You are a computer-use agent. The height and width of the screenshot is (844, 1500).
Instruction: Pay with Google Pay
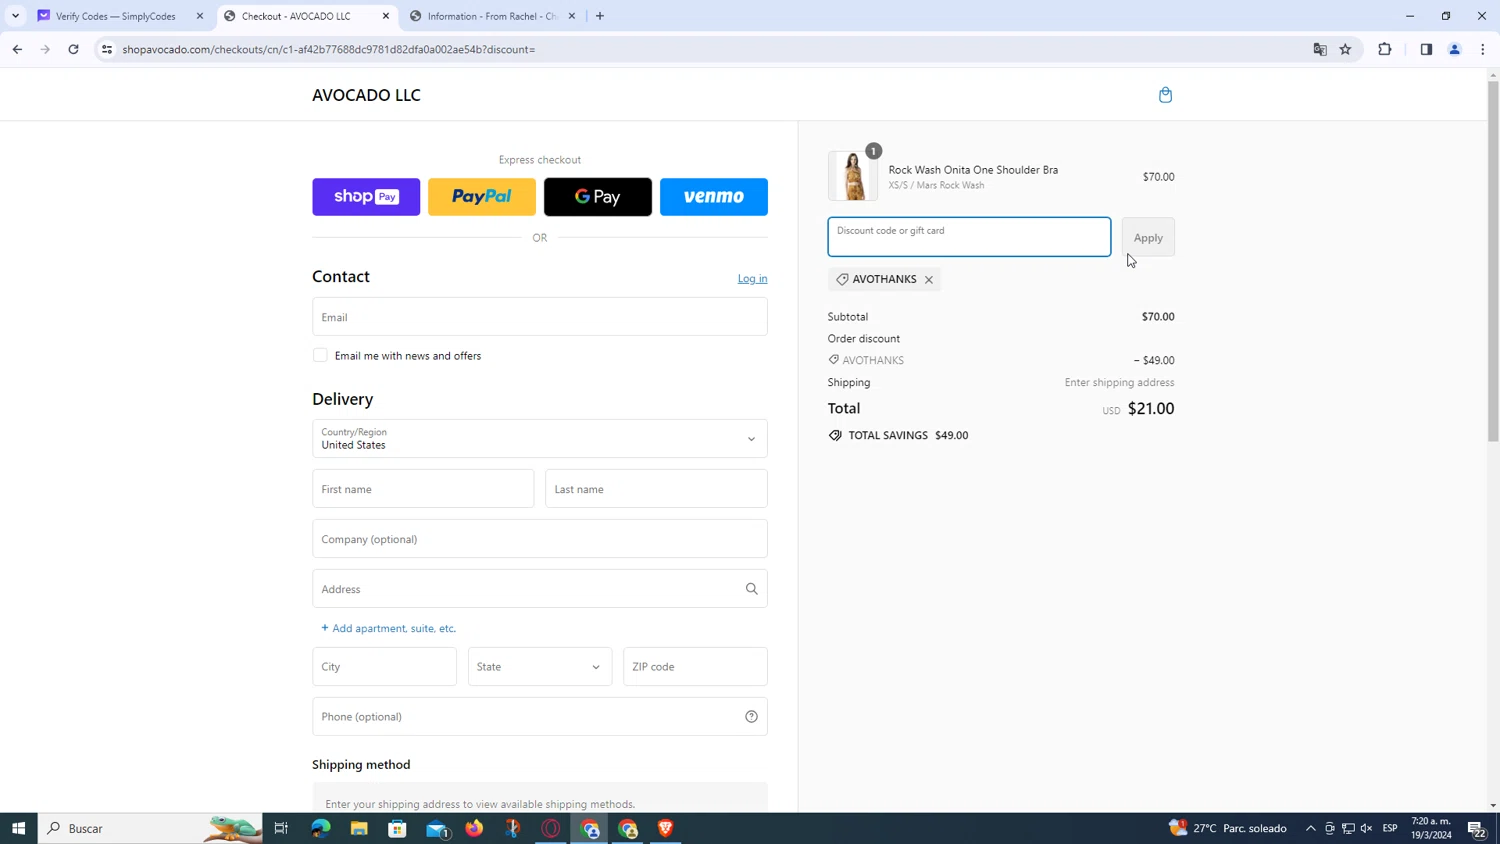point(598,197)
